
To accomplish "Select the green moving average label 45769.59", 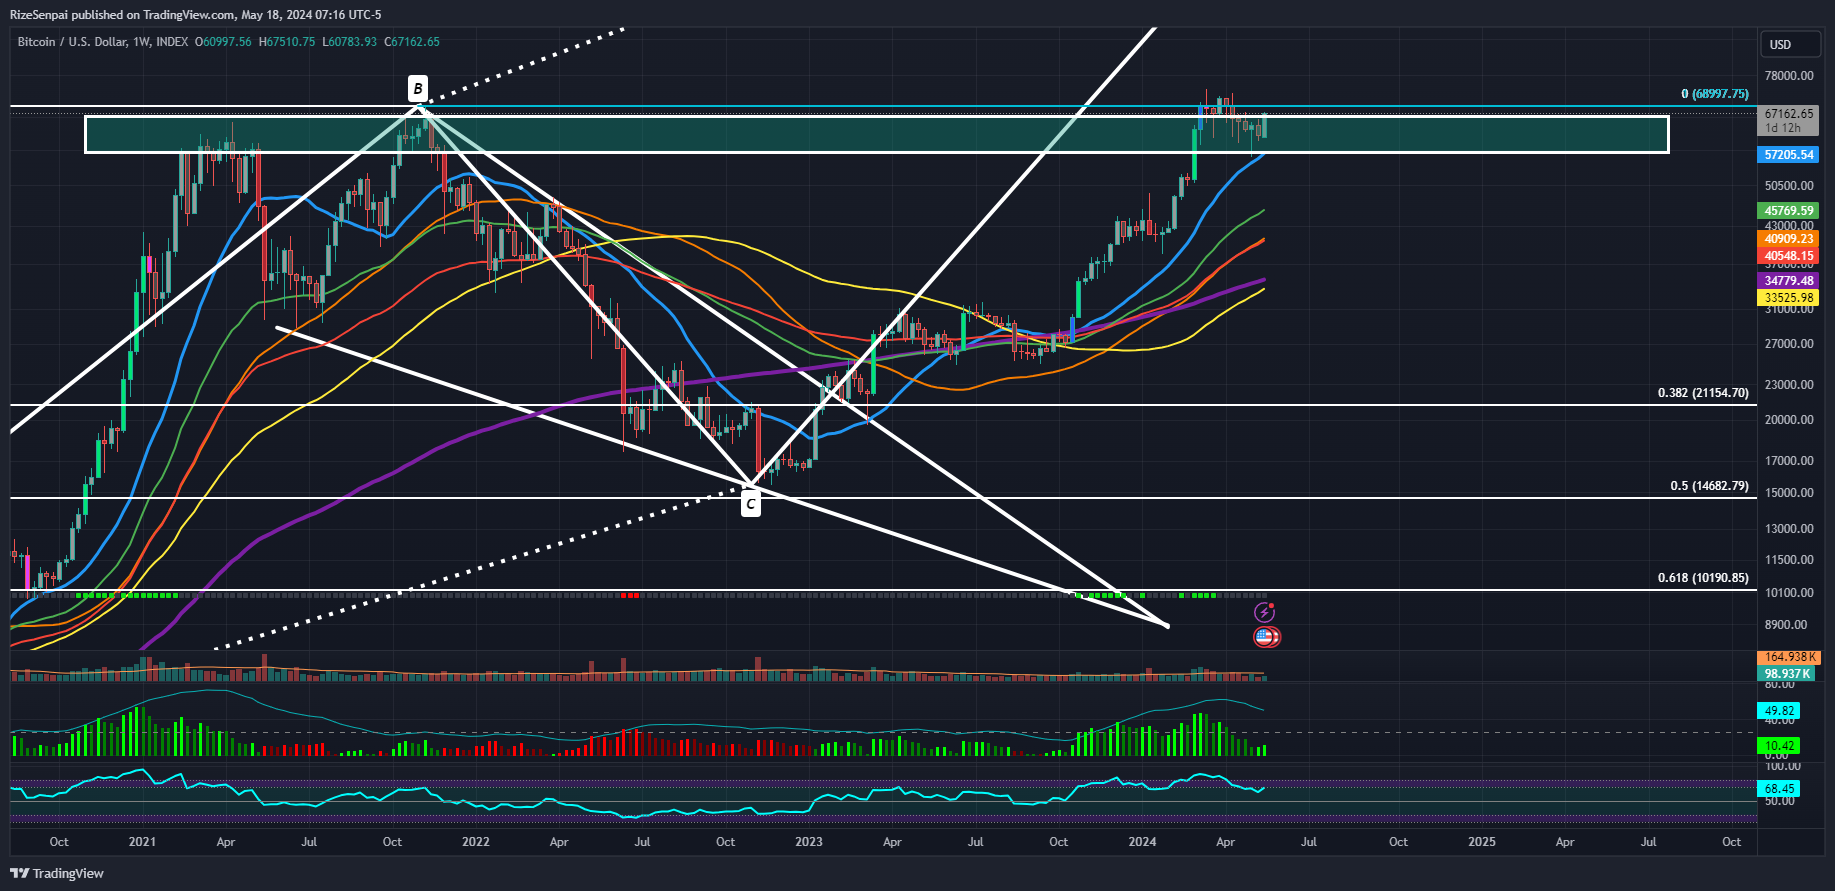I will tap(1788, 211).
